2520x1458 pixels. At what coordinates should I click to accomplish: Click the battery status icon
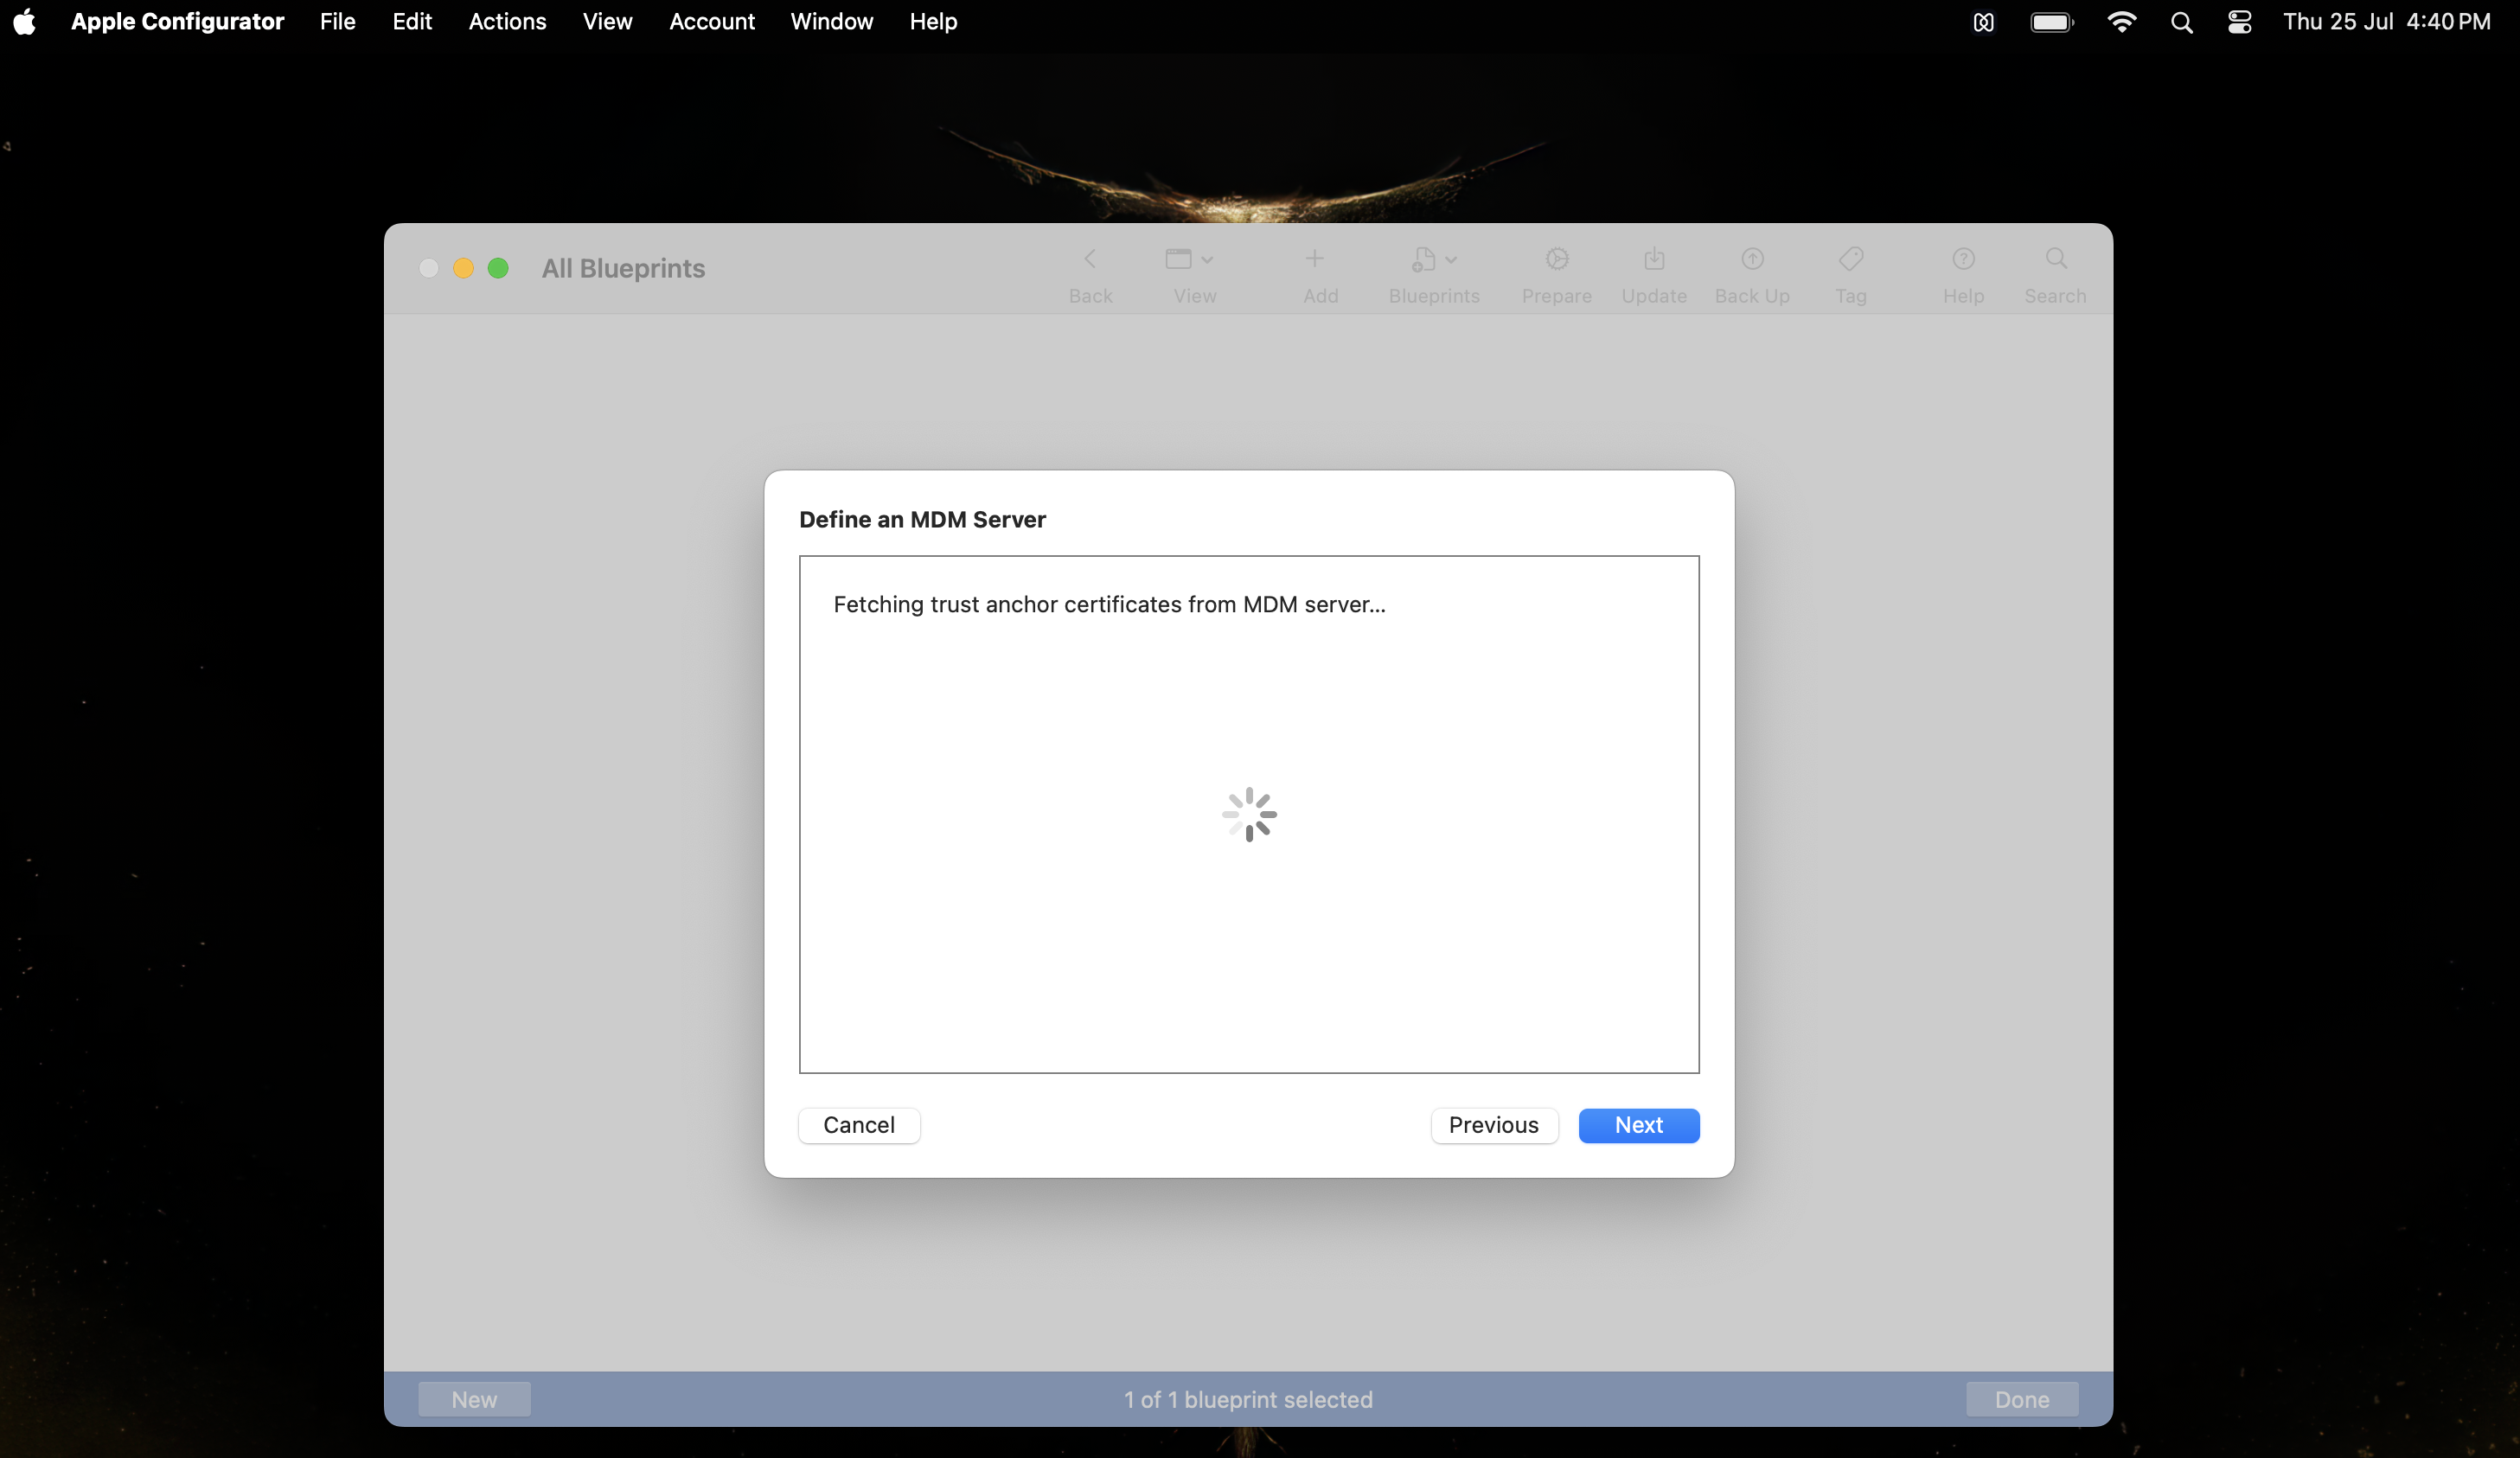point(2052,22)
